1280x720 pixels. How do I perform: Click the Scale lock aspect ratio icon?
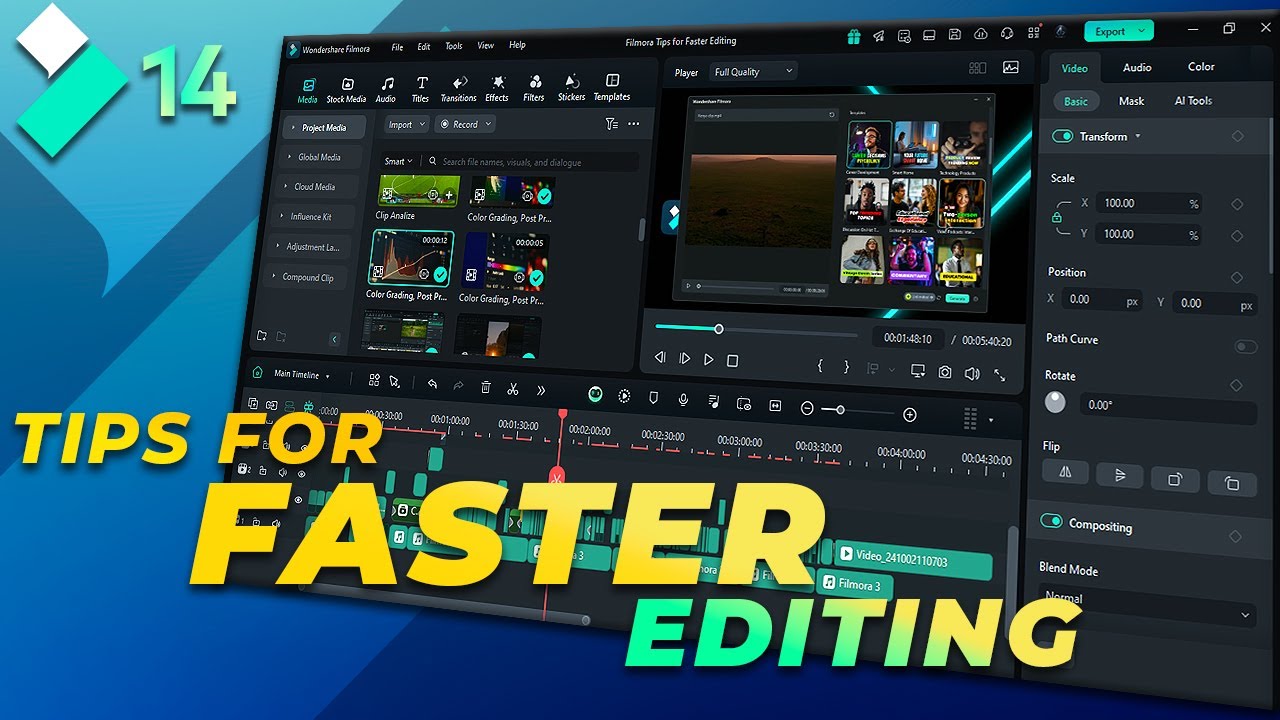[x=1056, y=217]
